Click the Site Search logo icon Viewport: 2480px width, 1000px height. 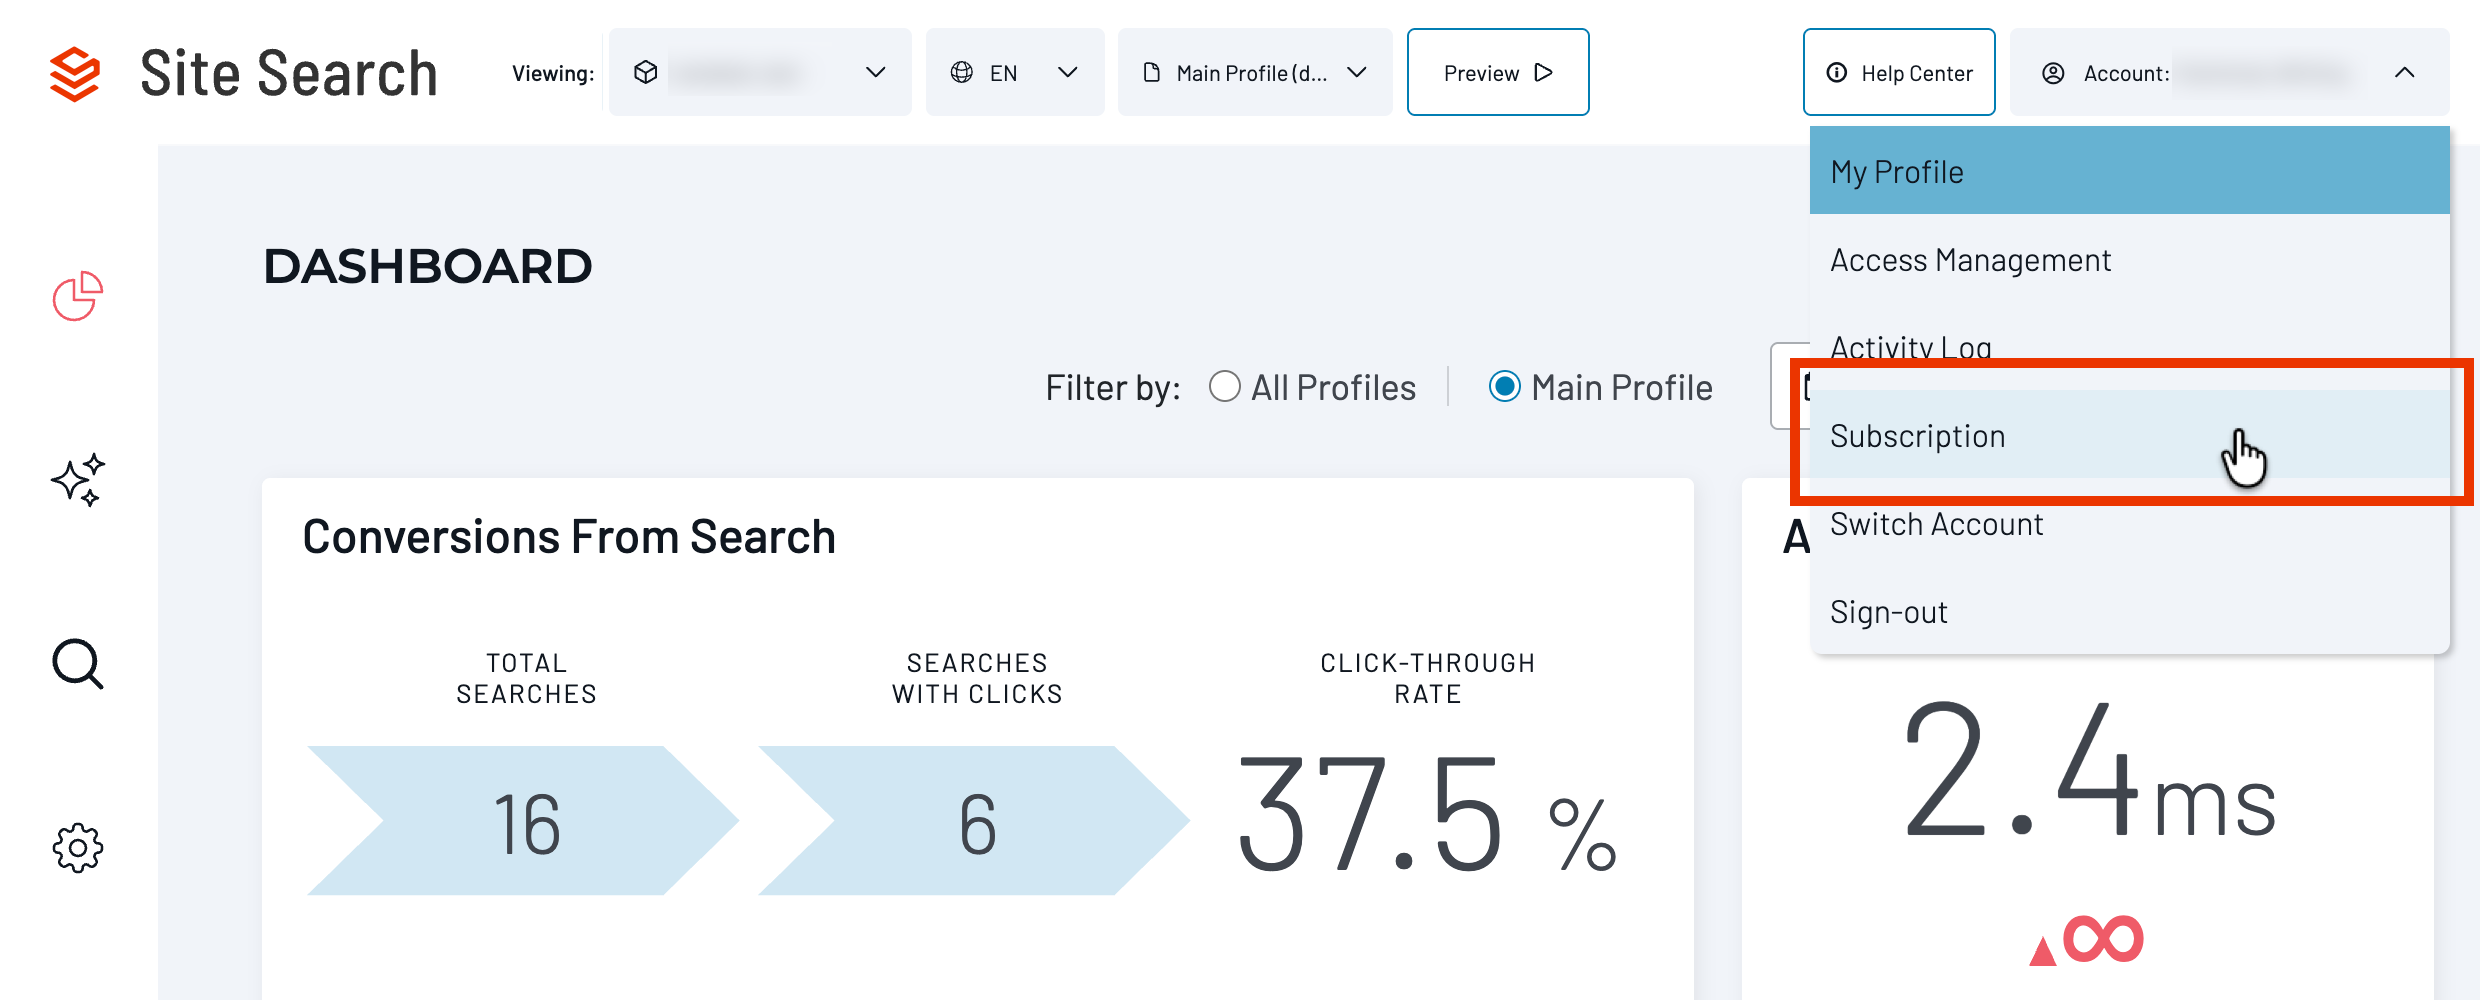pos(75,74)
